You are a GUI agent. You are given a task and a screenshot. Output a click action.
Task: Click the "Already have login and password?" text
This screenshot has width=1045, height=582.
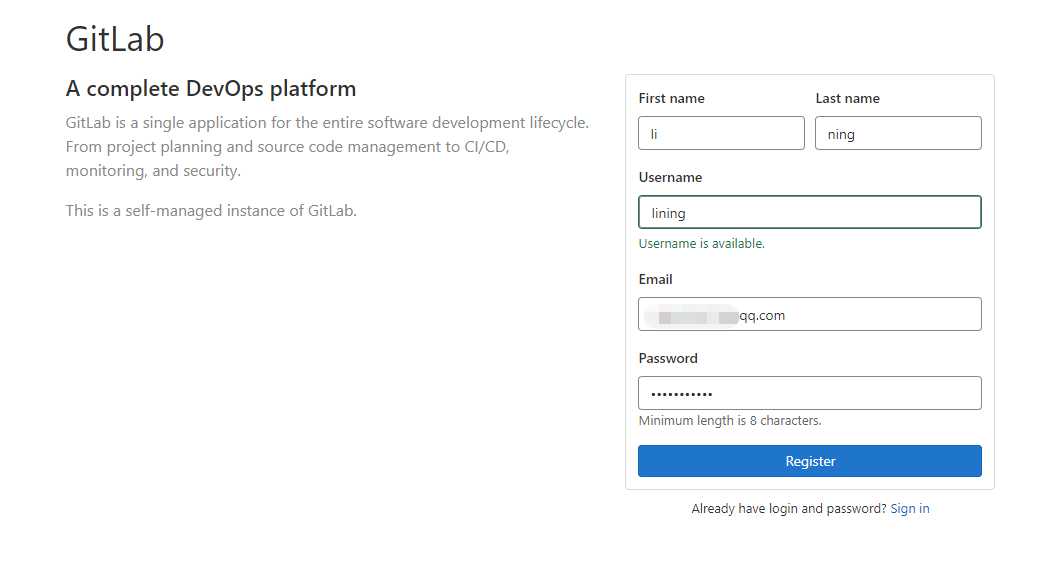(788, 509)
